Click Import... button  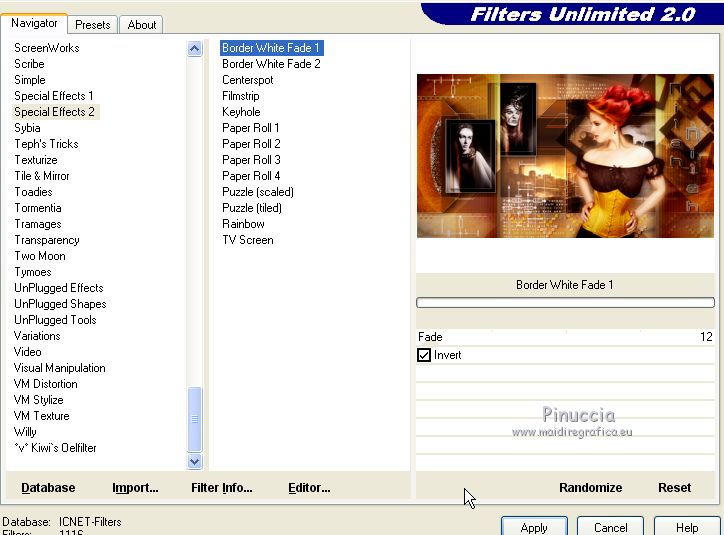135,487
